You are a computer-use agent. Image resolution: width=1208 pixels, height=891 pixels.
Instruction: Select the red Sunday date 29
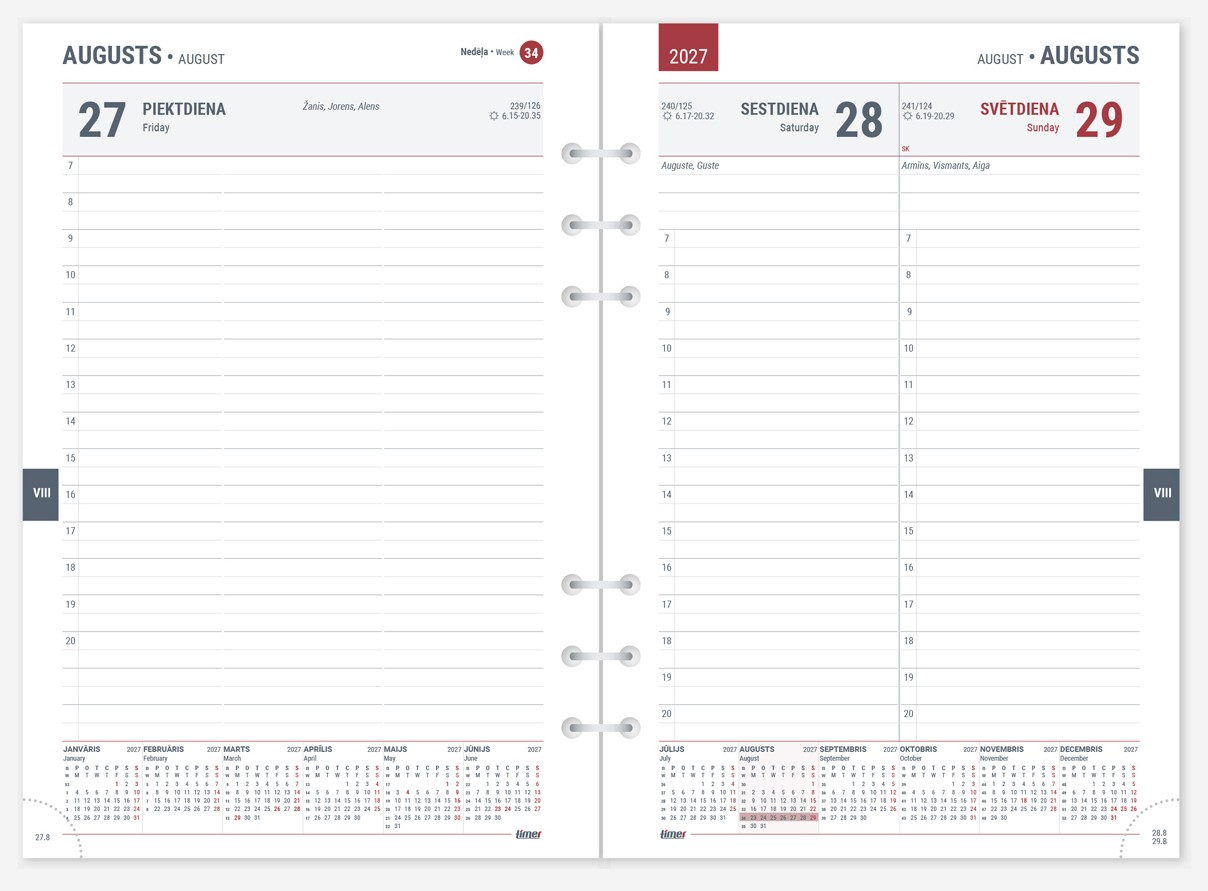[x=1099, y=121]
